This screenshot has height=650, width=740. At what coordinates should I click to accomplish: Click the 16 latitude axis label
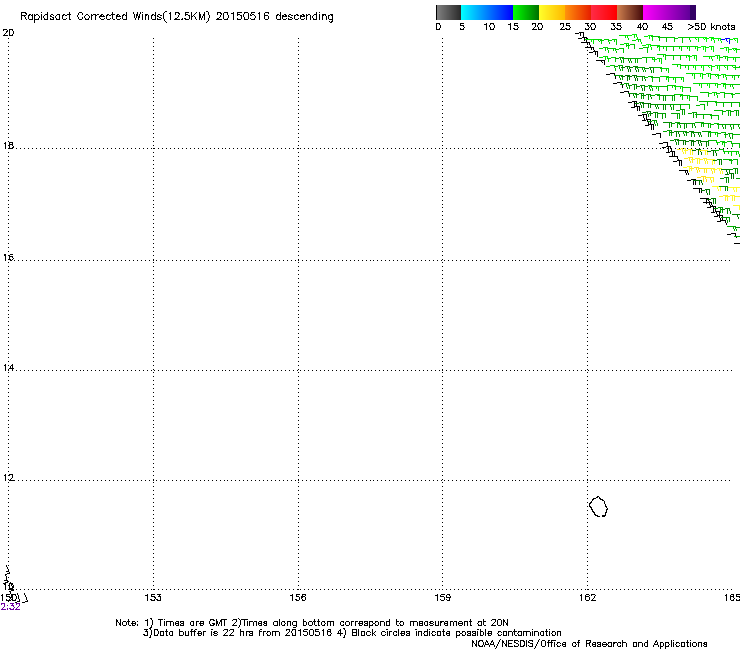pos(8,257)
